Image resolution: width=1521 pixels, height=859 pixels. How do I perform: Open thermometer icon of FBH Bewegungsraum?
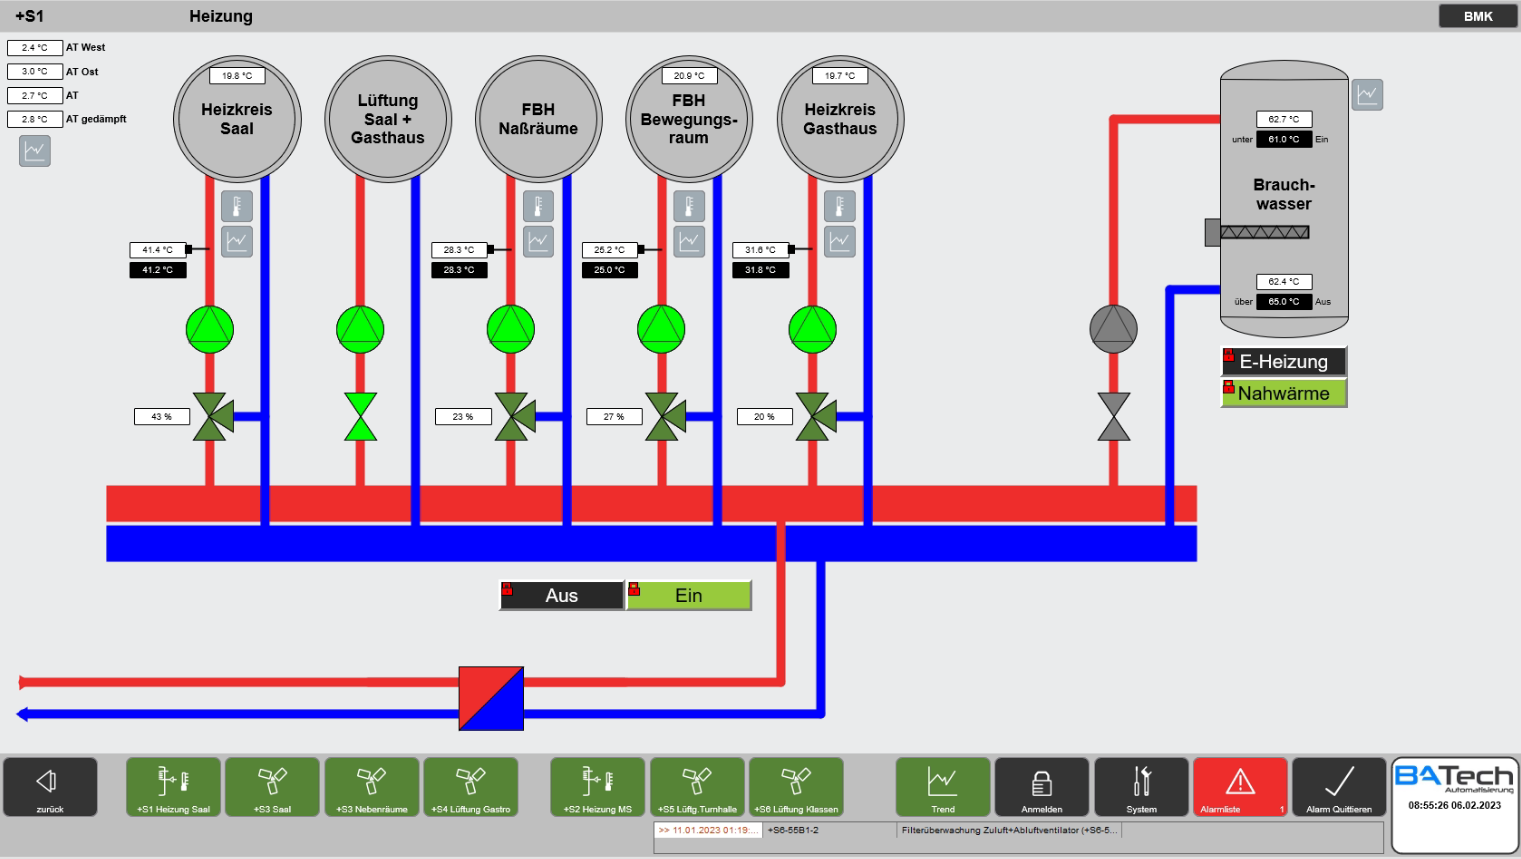(689, 206)
